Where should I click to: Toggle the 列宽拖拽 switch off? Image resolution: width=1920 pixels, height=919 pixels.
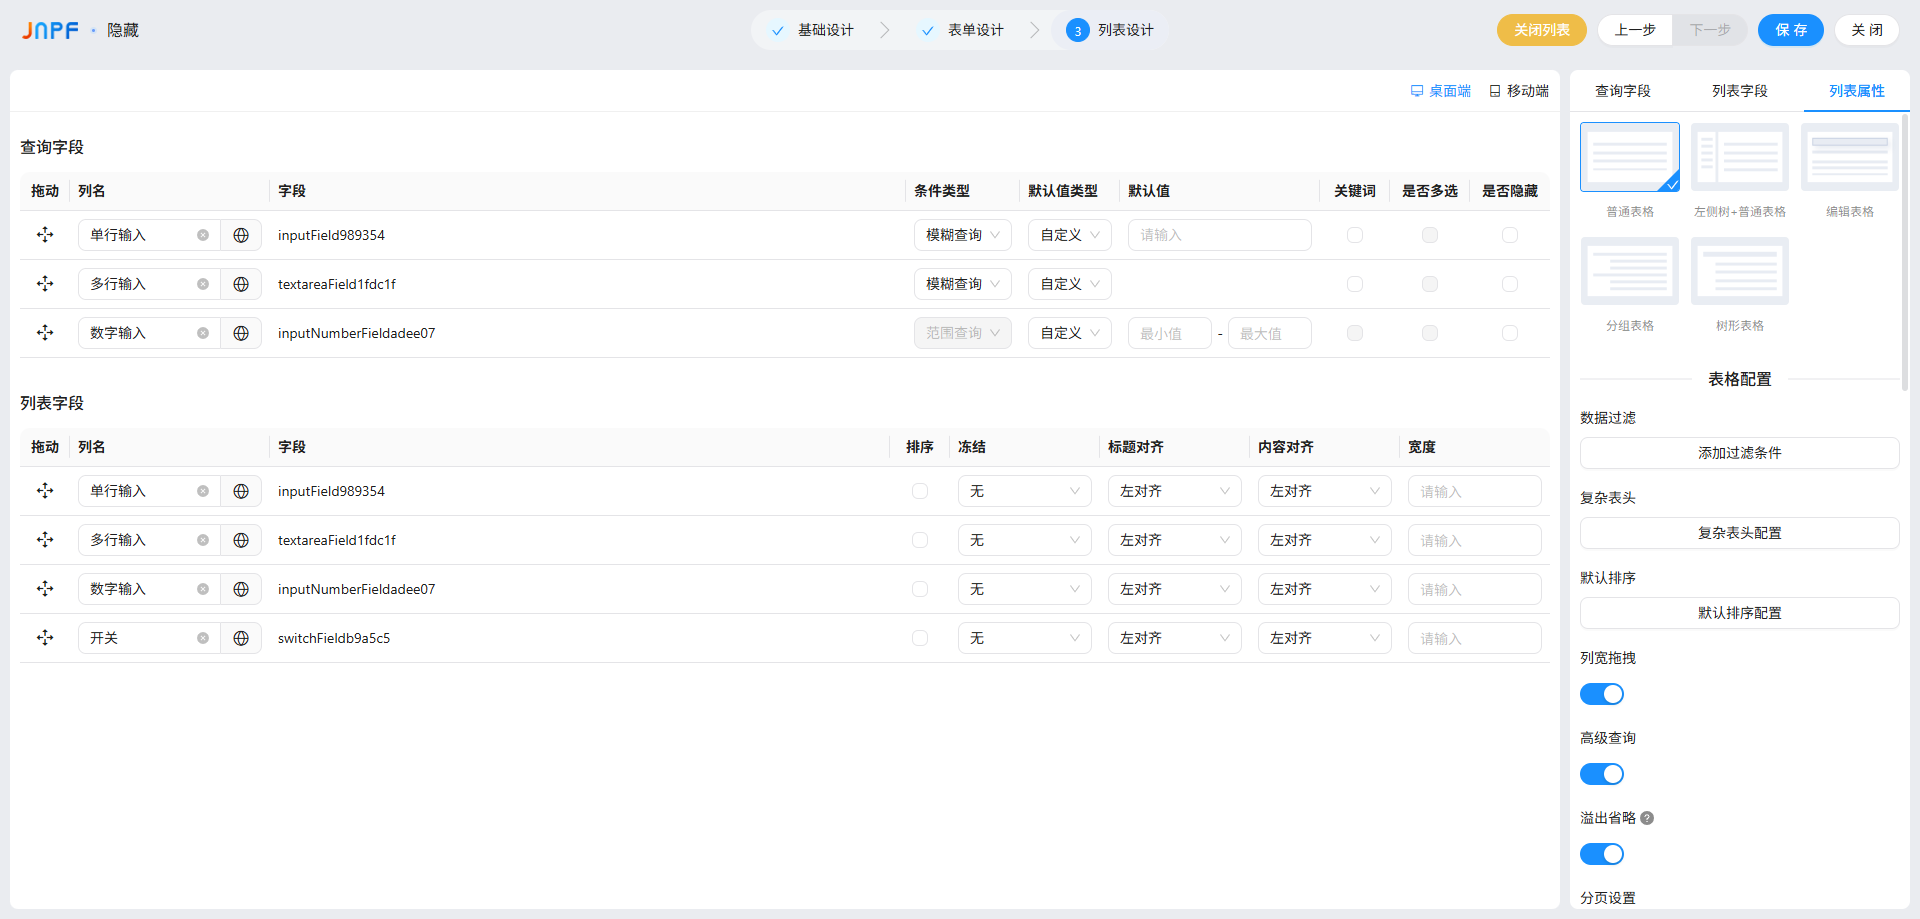click(1601, 694)
